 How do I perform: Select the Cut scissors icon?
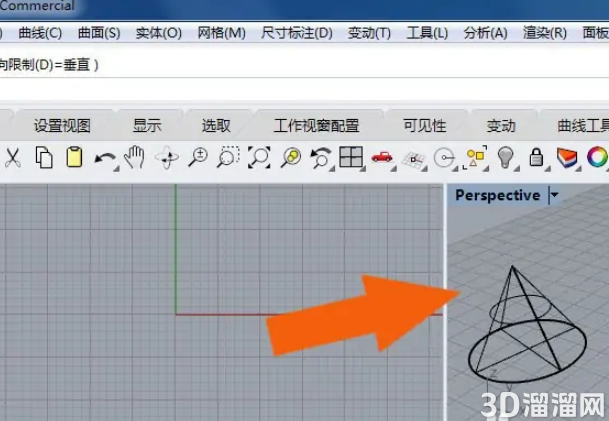(x=13, y=158)
